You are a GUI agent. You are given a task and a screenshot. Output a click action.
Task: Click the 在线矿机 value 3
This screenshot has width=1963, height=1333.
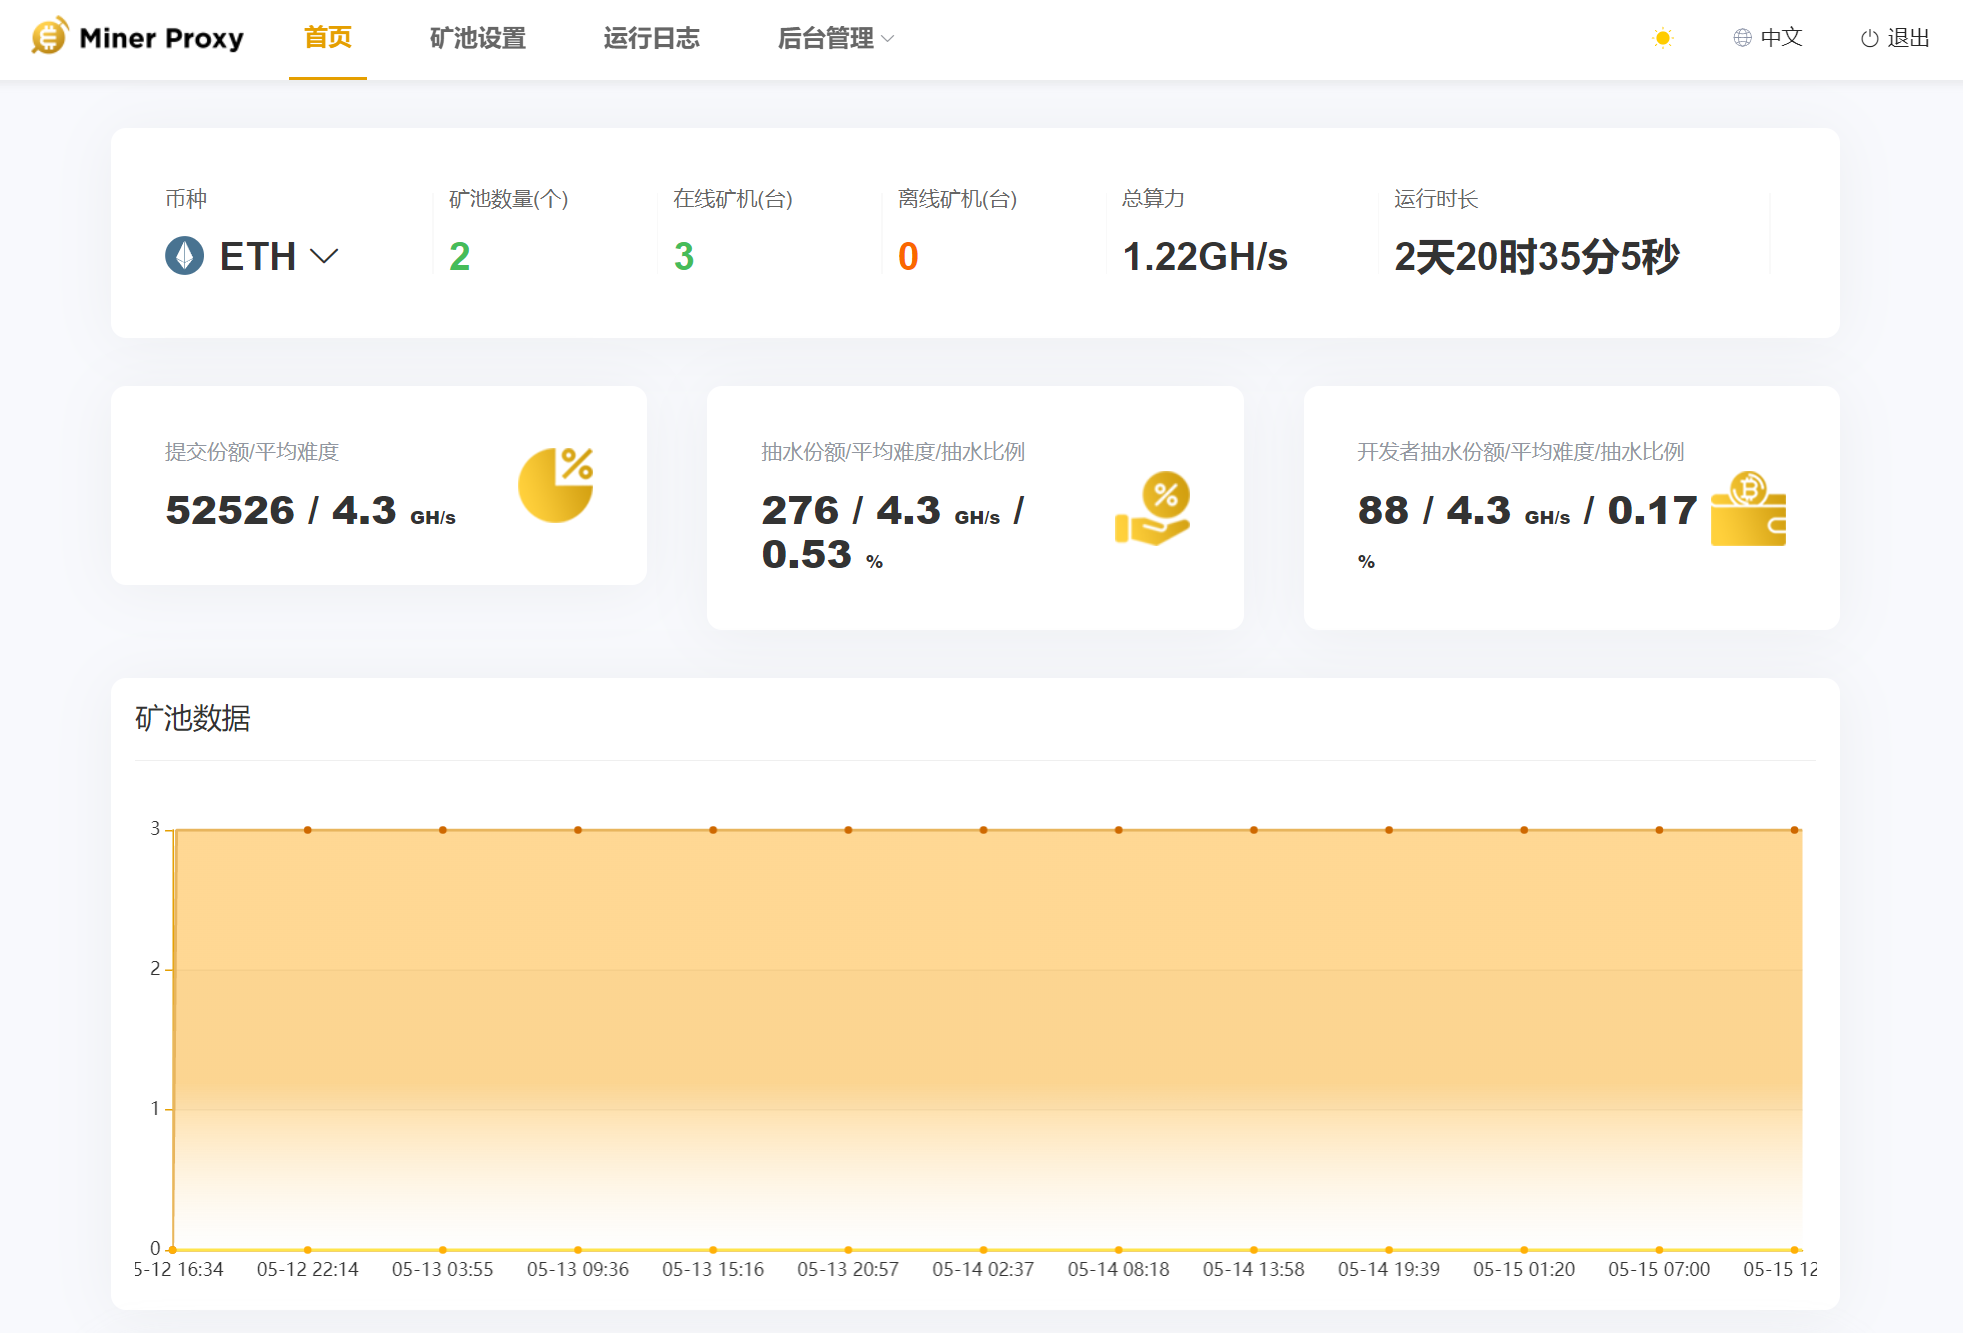click(684, 257)
